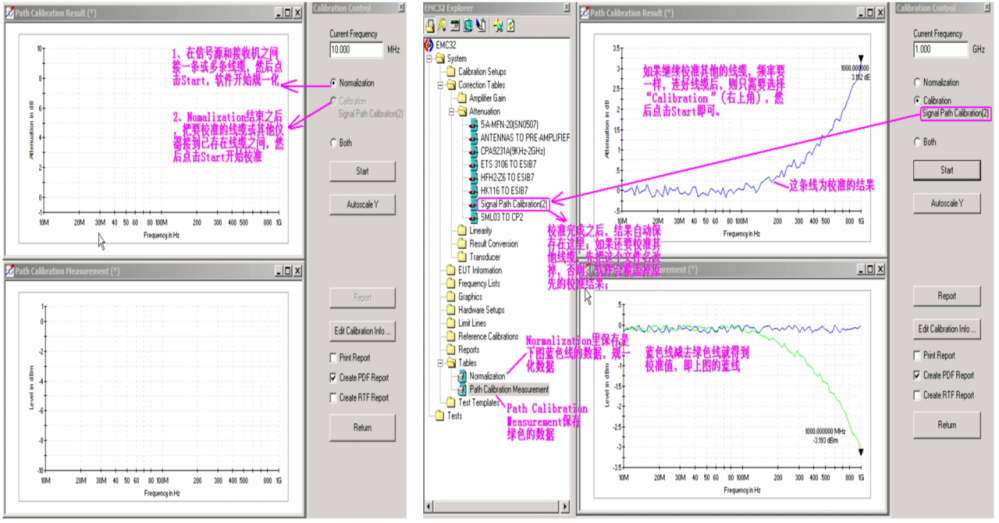
Task: Click the table icon beside HK116 TO ESIB7
Action: [x=473, y=191]
